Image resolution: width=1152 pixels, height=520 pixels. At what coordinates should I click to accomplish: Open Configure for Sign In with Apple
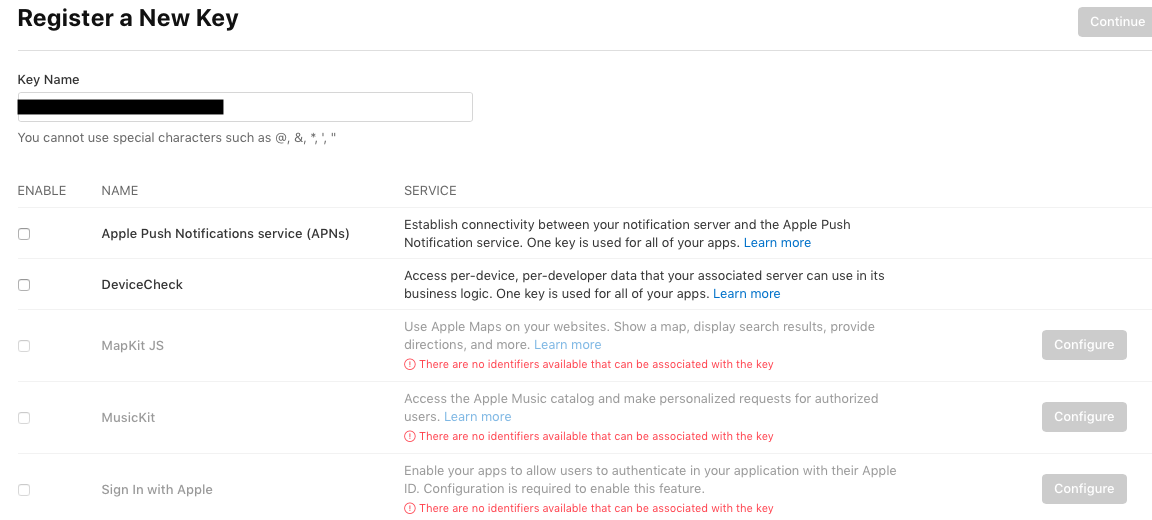tap(1084, 488)
